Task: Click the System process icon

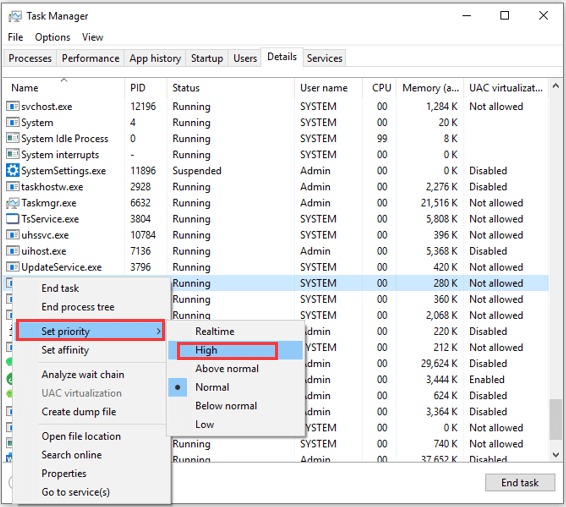Action: point(13,122)
